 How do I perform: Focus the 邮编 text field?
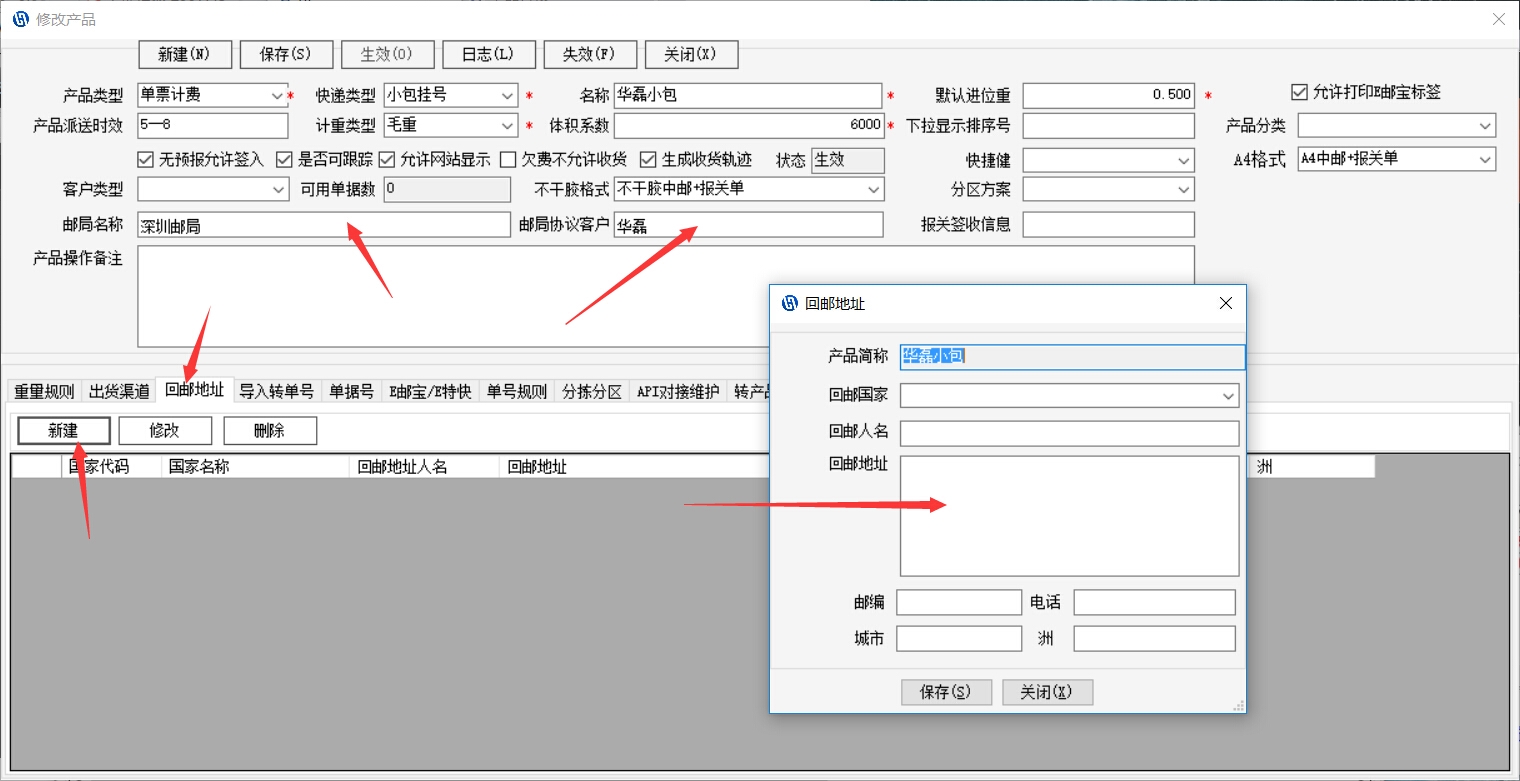pyautogui.click(x=958, y=602)
